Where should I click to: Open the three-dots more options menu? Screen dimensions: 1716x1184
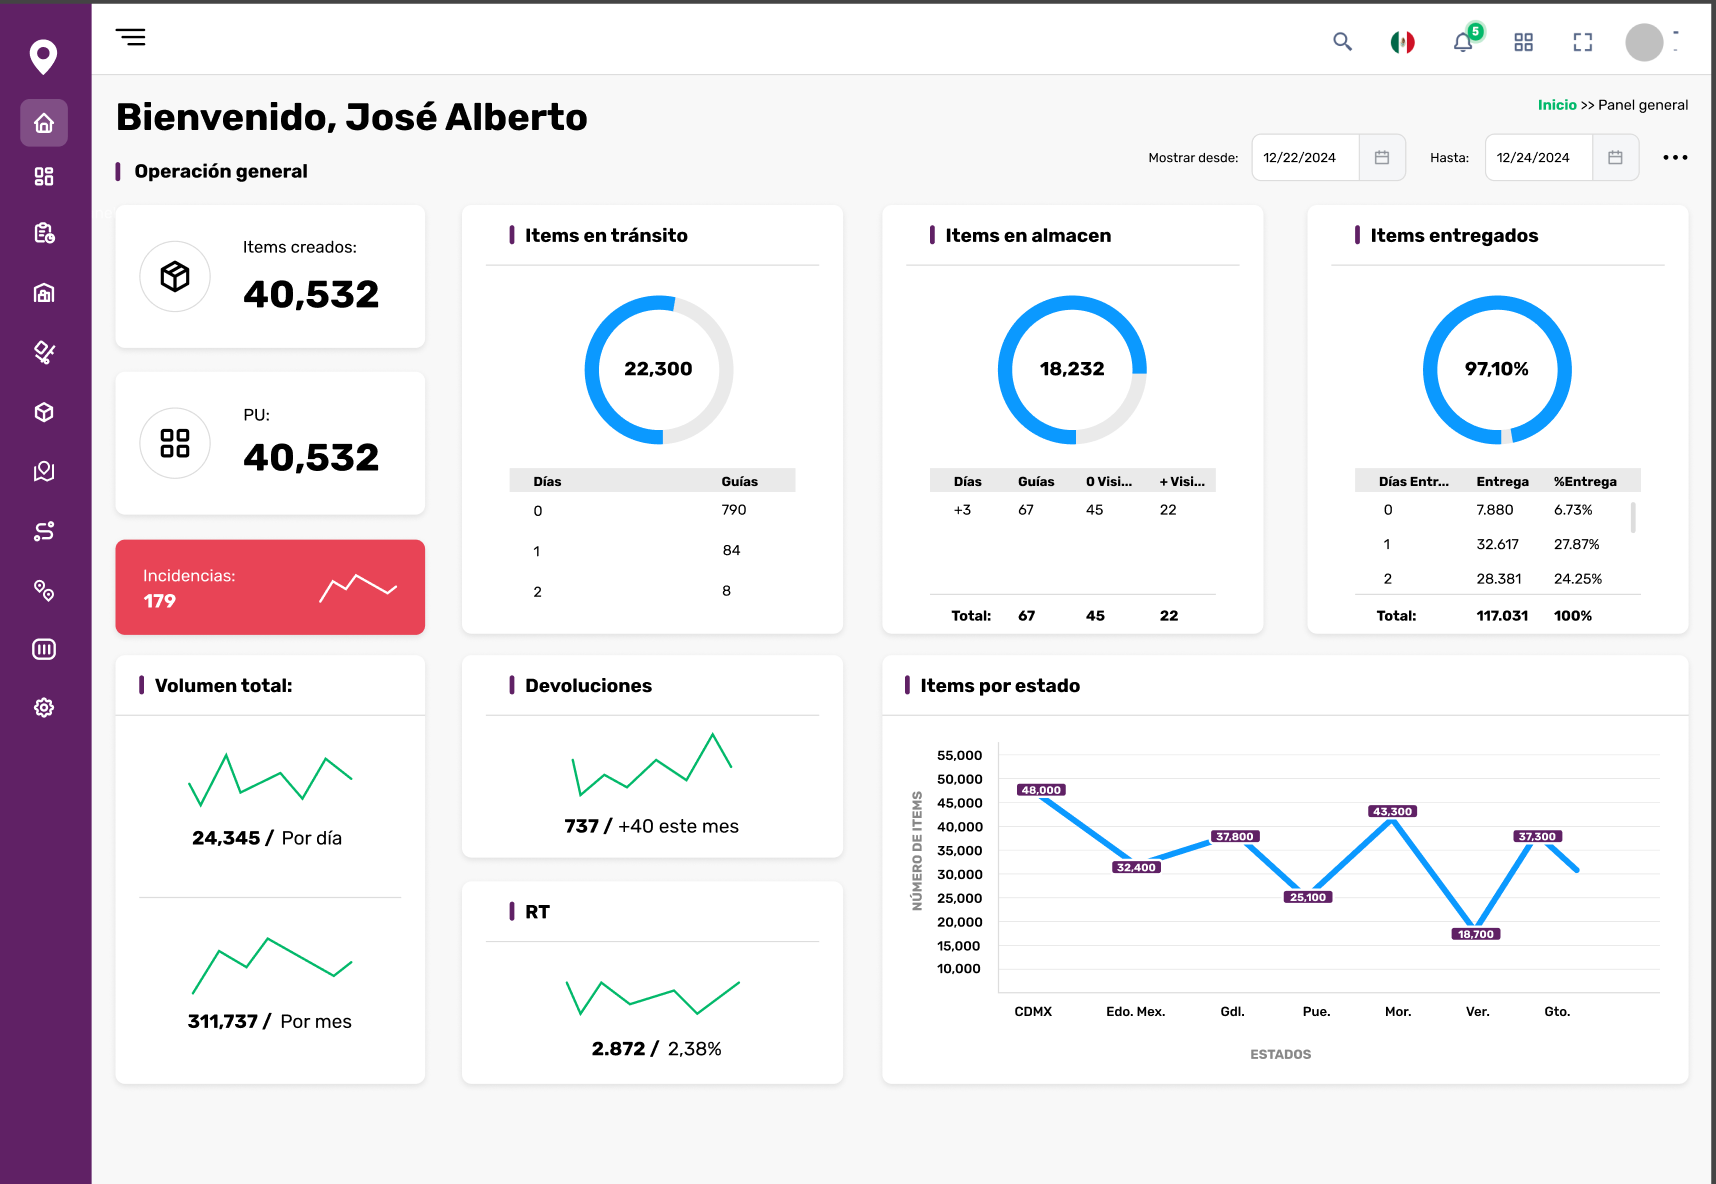click(x=1675, y=158)
